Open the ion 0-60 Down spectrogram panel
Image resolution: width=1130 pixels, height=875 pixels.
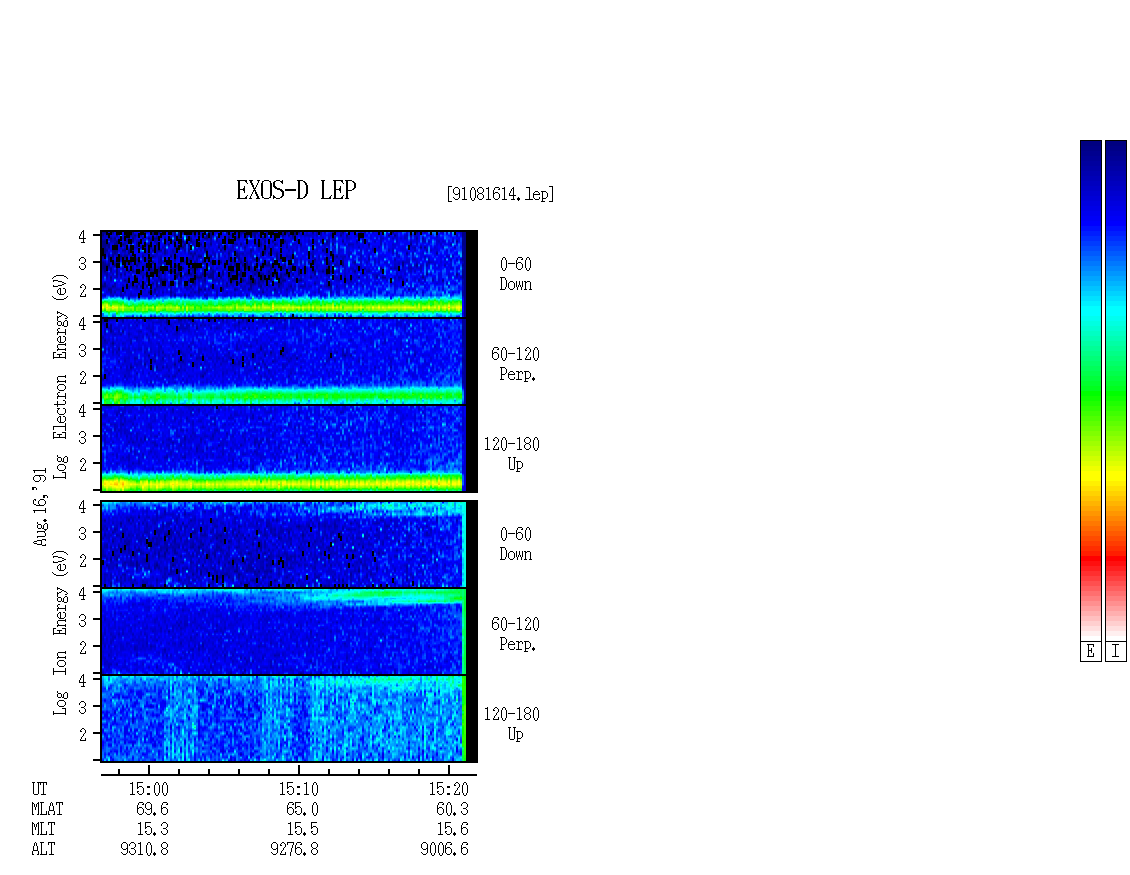tap(289, 544)
